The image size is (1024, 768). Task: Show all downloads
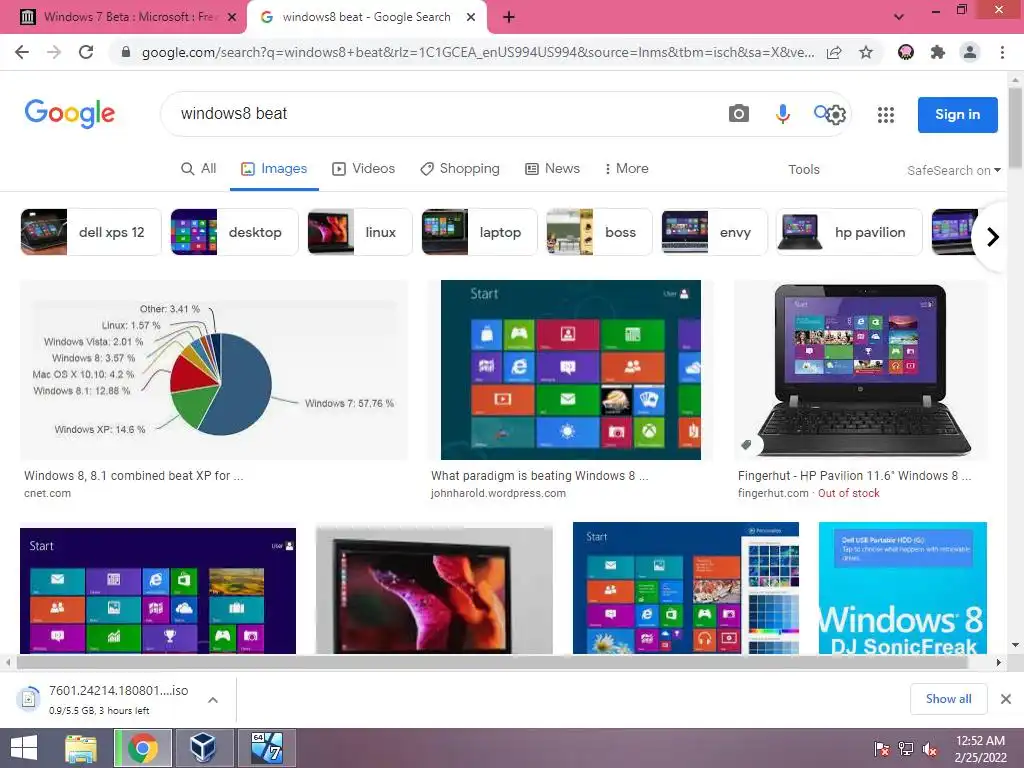(948, 699)
